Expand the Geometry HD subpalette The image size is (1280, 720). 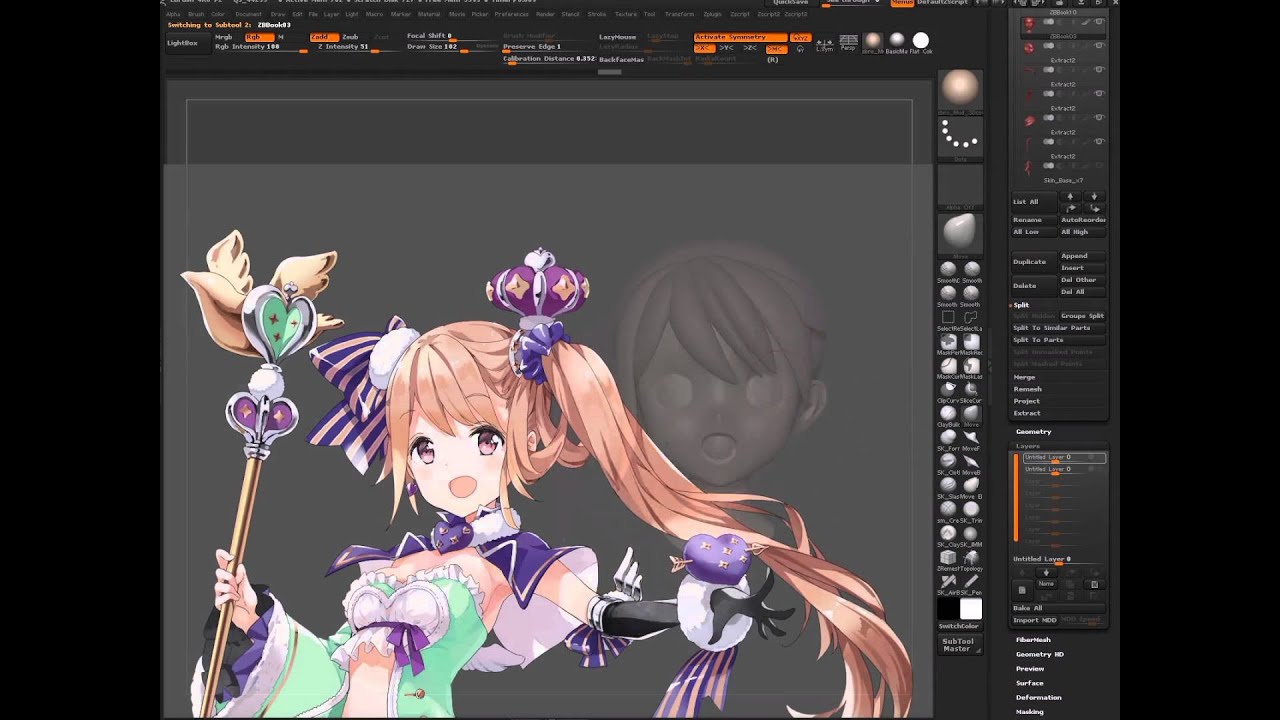[x=1040, y=654]
